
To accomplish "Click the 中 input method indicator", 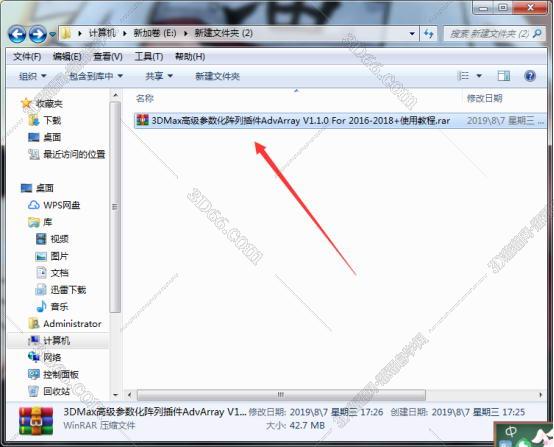I will pyautogui.click(x=511, y=431).
